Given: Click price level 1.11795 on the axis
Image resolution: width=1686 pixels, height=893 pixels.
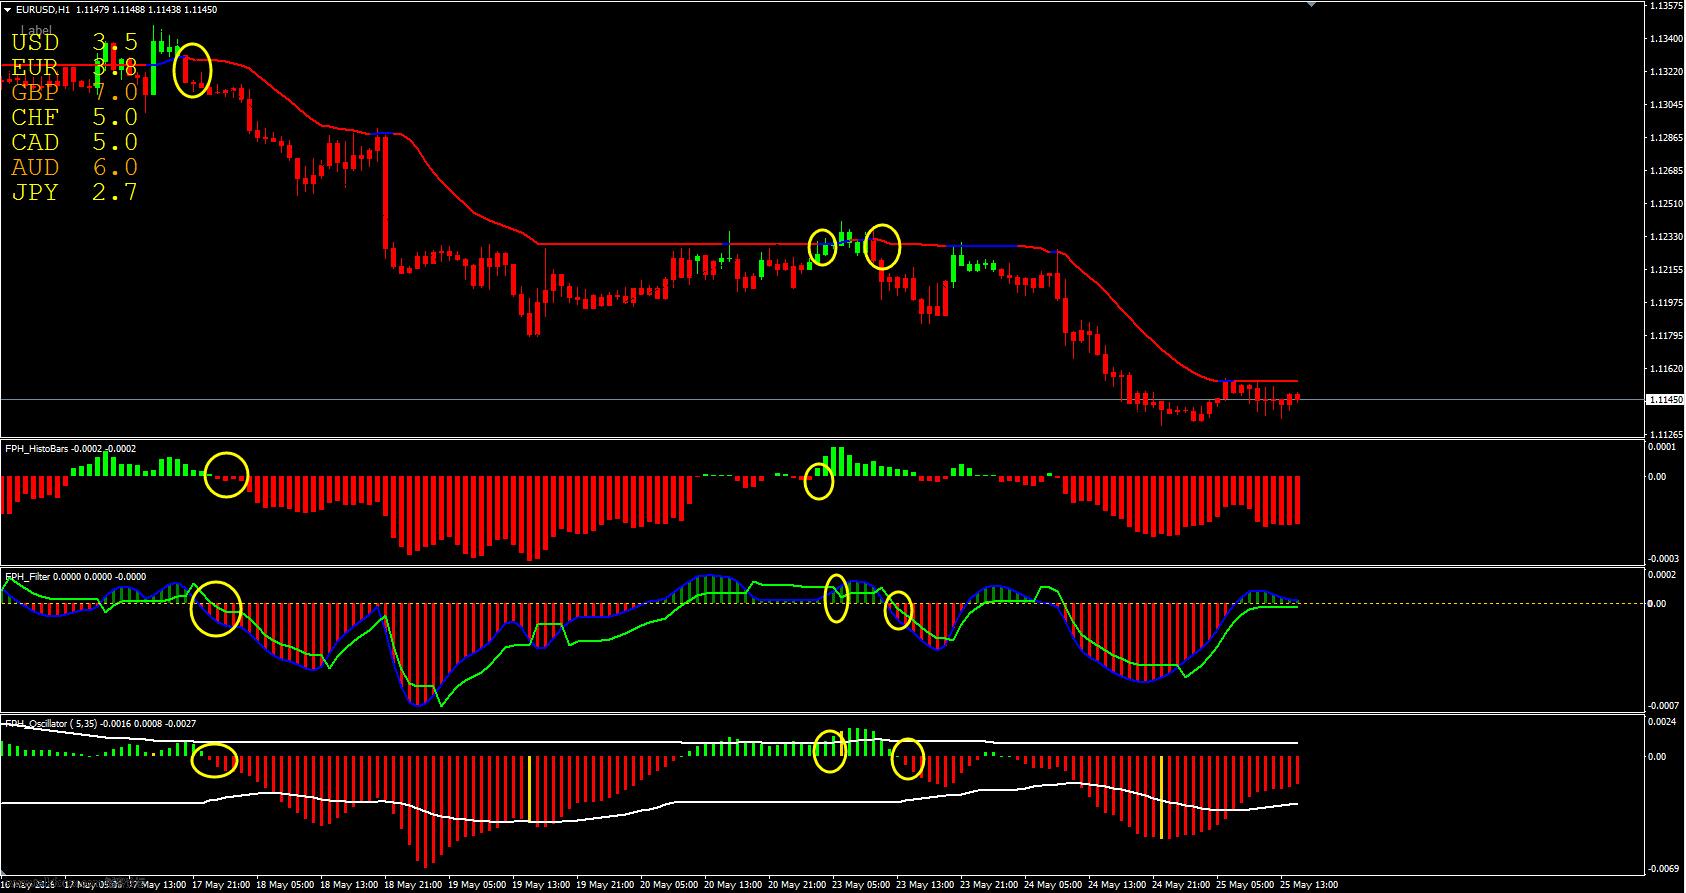Looking at the screenshot, I should point(1665,335).
